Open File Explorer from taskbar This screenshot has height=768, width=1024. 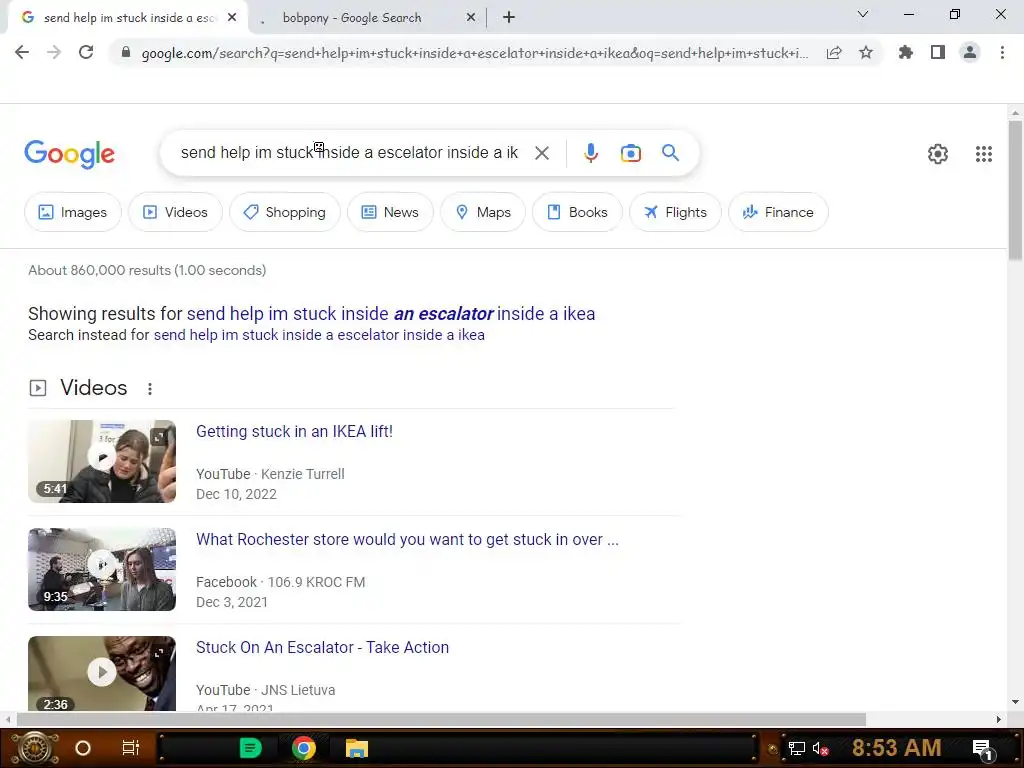357,748
